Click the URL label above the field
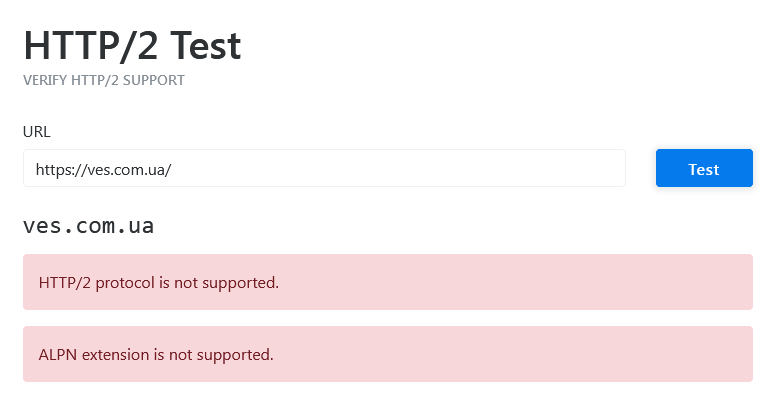Image resolution: width=778 pixels, height=409 pixels. [37, 131]
